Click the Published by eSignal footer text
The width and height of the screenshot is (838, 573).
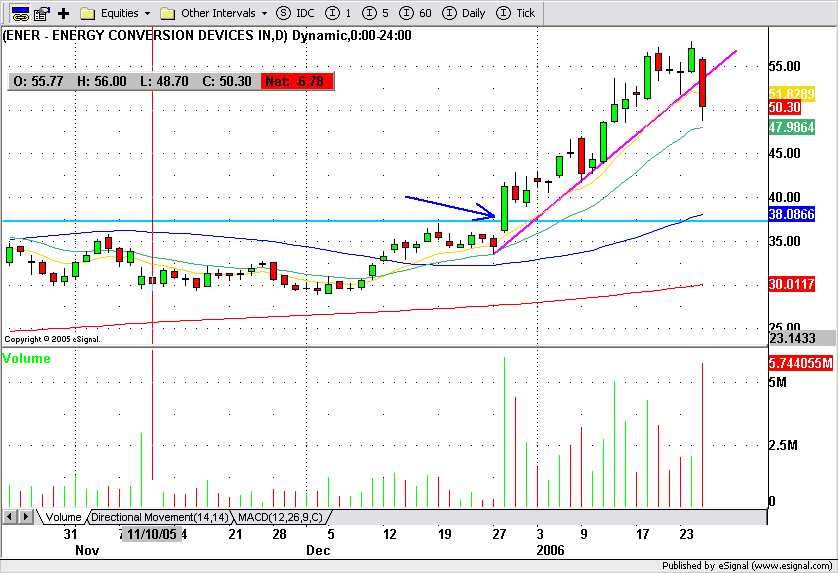[747, 566]
